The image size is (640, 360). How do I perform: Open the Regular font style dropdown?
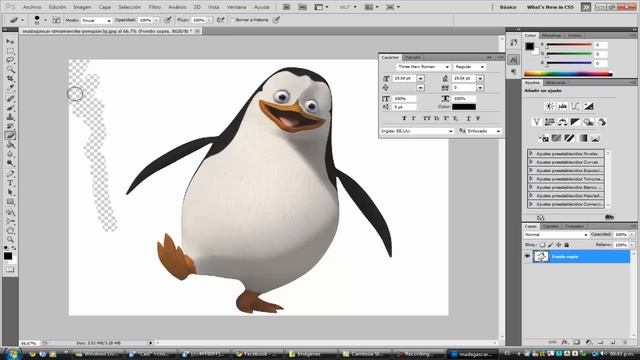pos(469,67)
